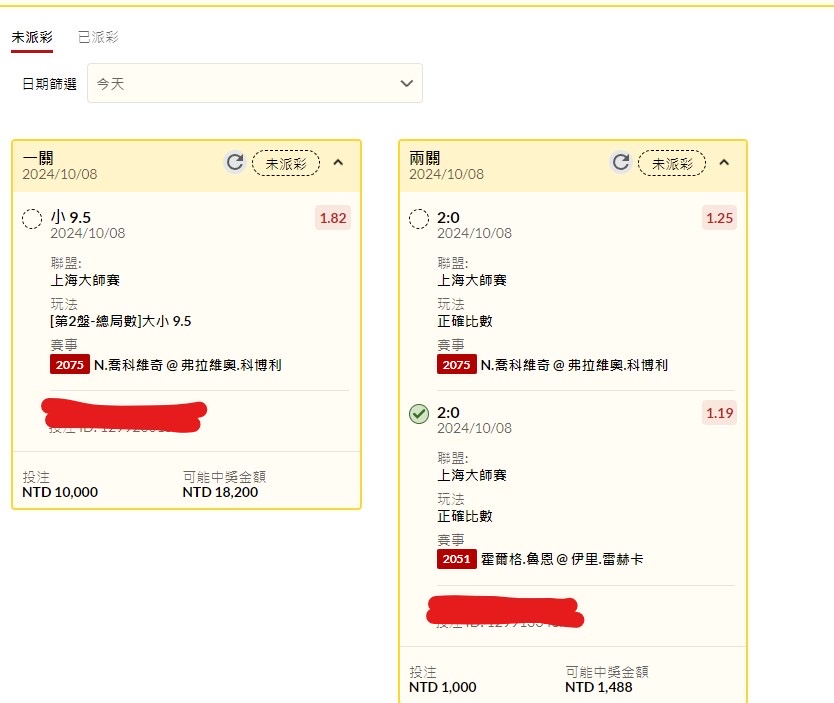Select the 未派彩 tab

click(32, 37)
